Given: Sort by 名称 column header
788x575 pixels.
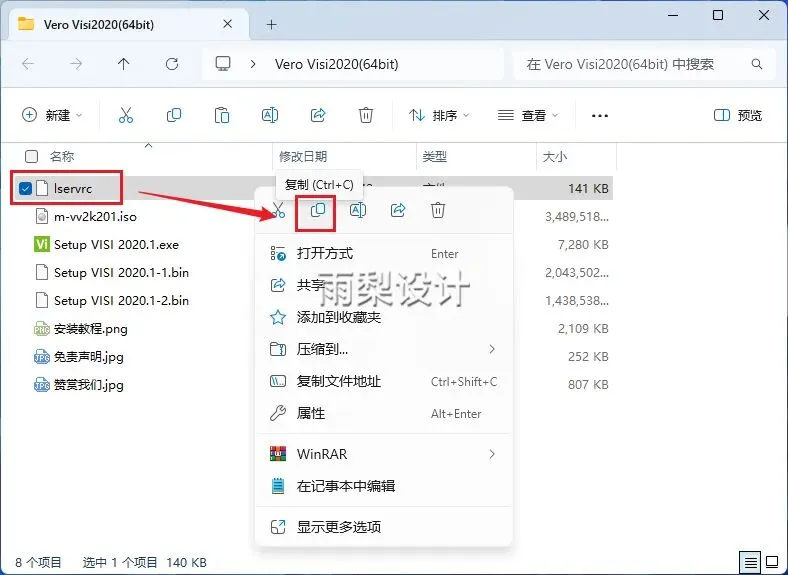Looking at the screenshot, I should pyautogui.click(x=62, y=156).
